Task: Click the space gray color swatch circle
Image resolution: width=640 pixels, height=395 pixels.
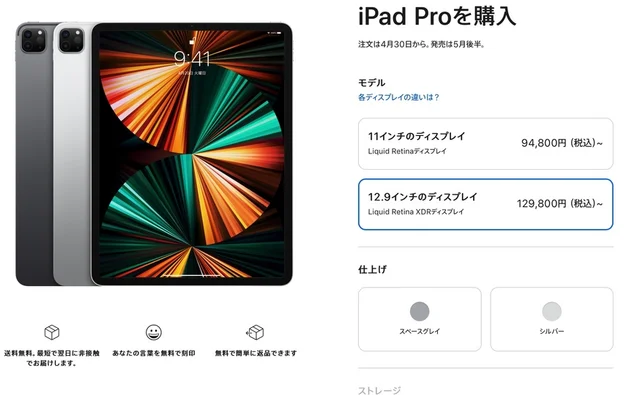Action: coord(420,311)
